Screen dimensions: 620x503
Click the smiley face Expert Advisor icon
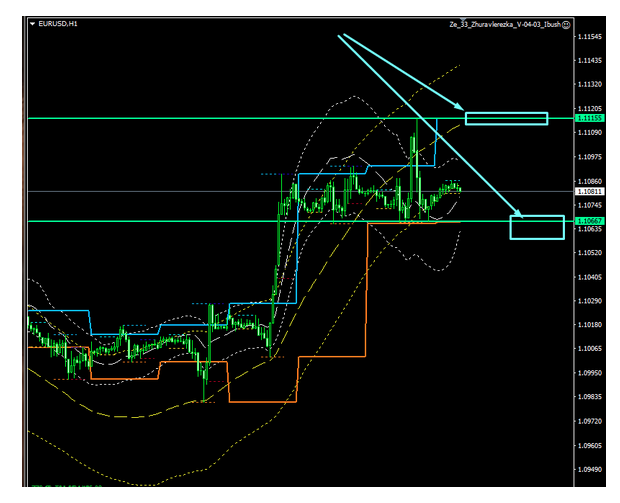coord(566,23)
